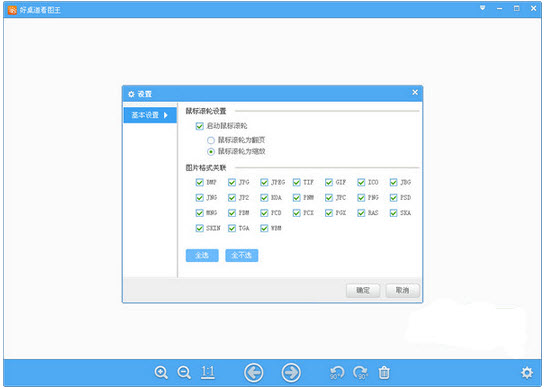The width and height of the screenshot is (544, 389).
Task: Toggle the 启动鼠标滚轮 checkbox
Action: 199,126
